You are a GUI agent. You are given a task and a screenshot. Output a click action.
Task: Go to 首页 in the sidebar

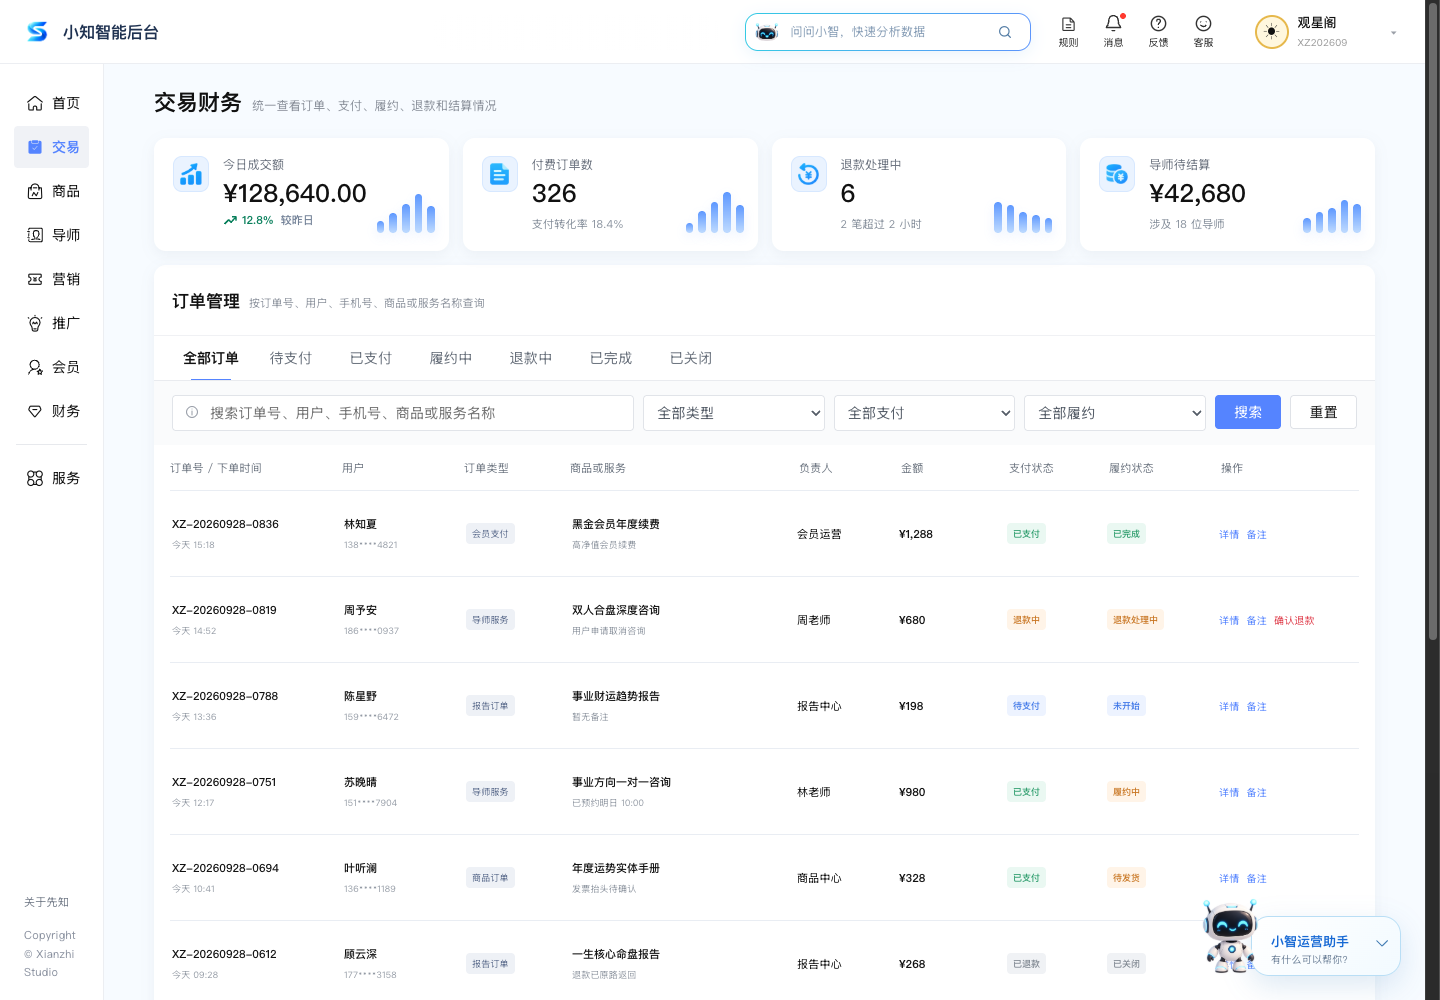click(52, 103)
